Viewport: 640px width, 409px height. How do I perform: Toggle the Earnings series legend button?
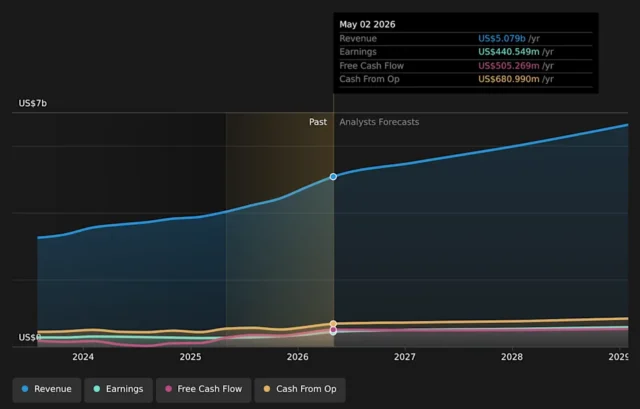coord(118,389)
